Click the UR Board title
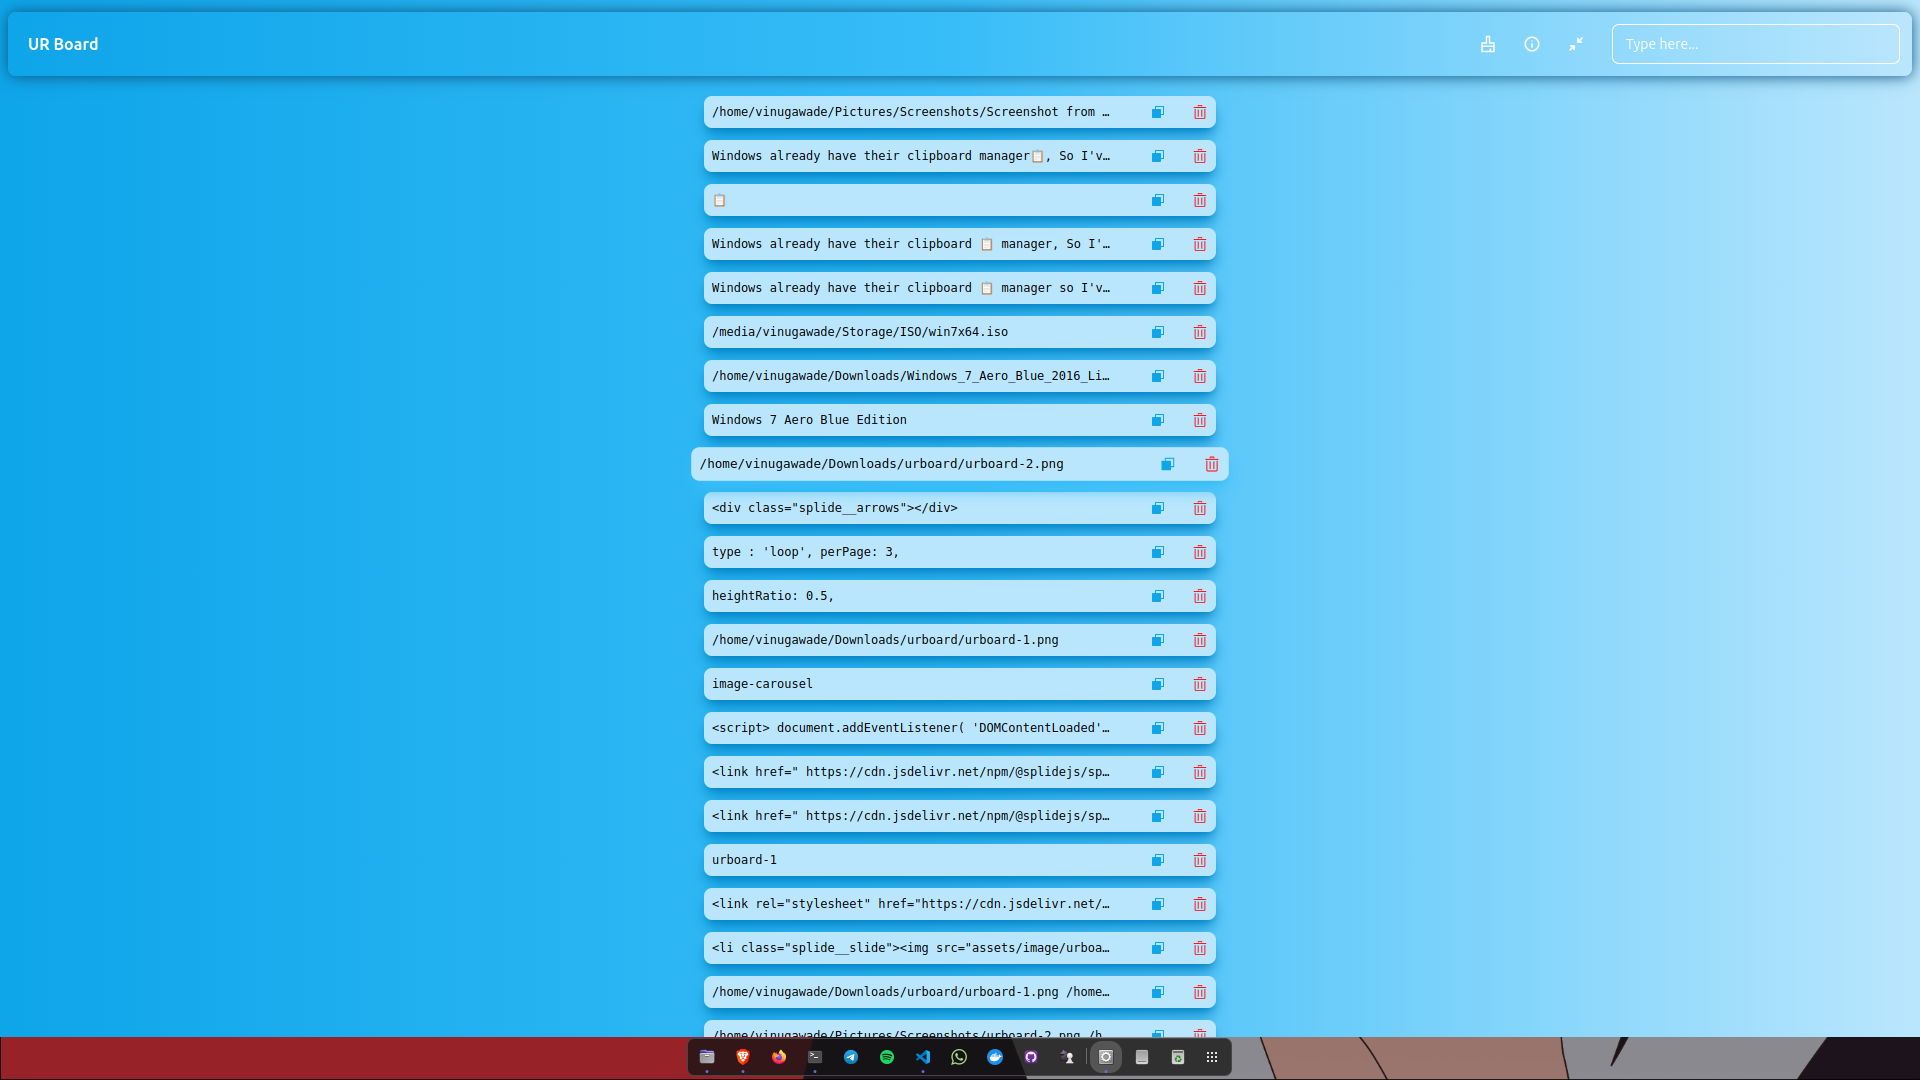This screenshot has width=1920, height=1080. (x=63, y=44)
